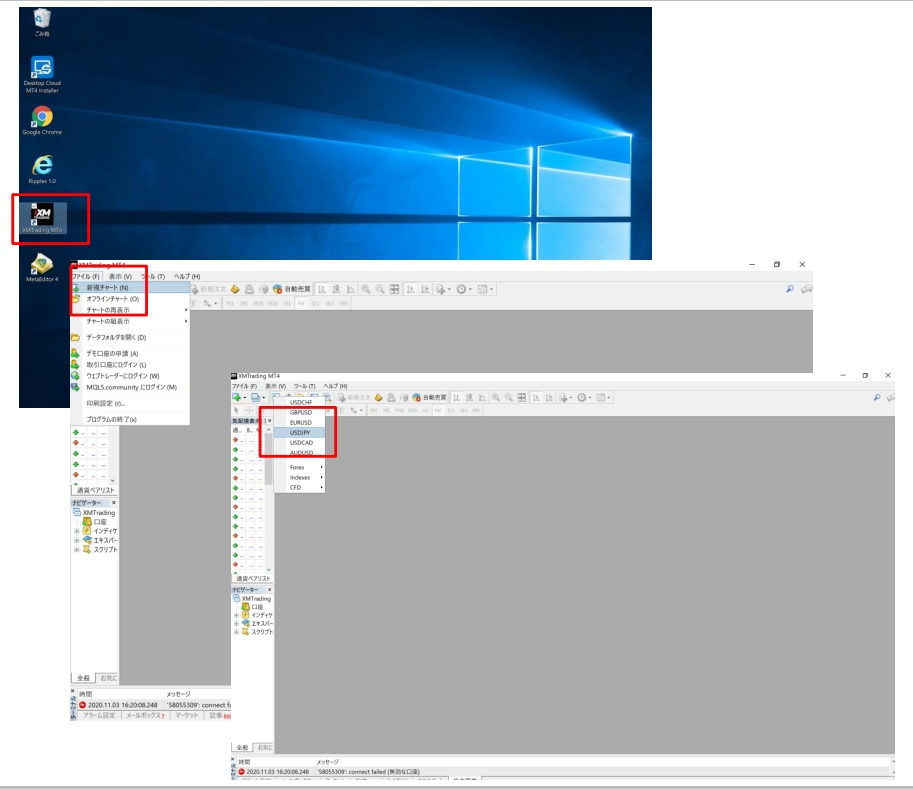
Task: Open the Ripples 1.0 desktop icon
Action: [42, 169]
